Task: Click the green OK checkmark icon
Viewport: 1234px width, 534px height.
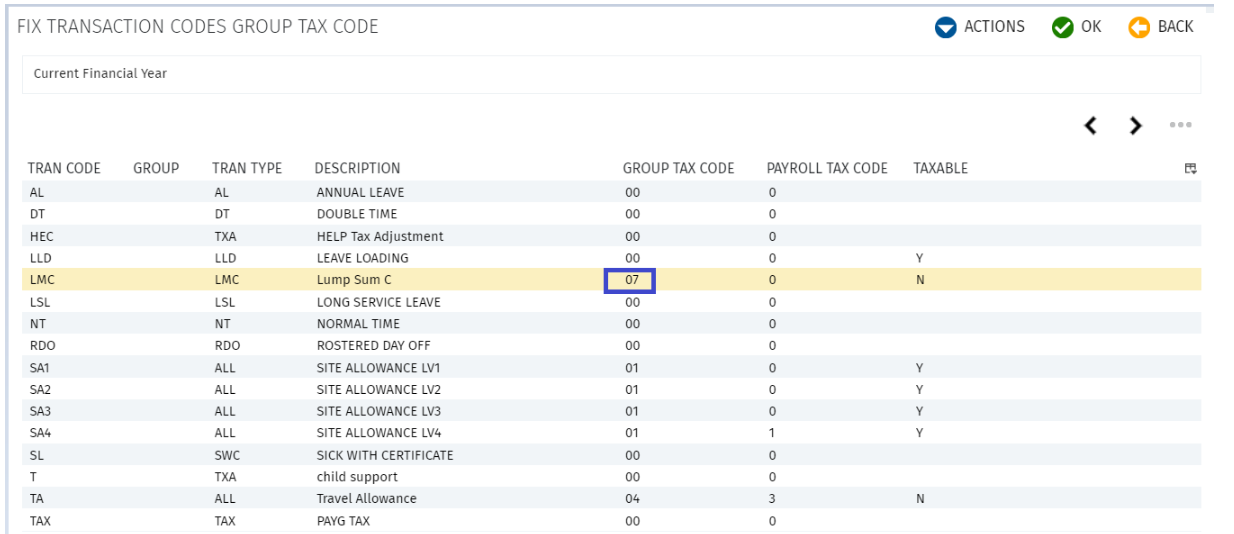Action: coord(1063,28)
